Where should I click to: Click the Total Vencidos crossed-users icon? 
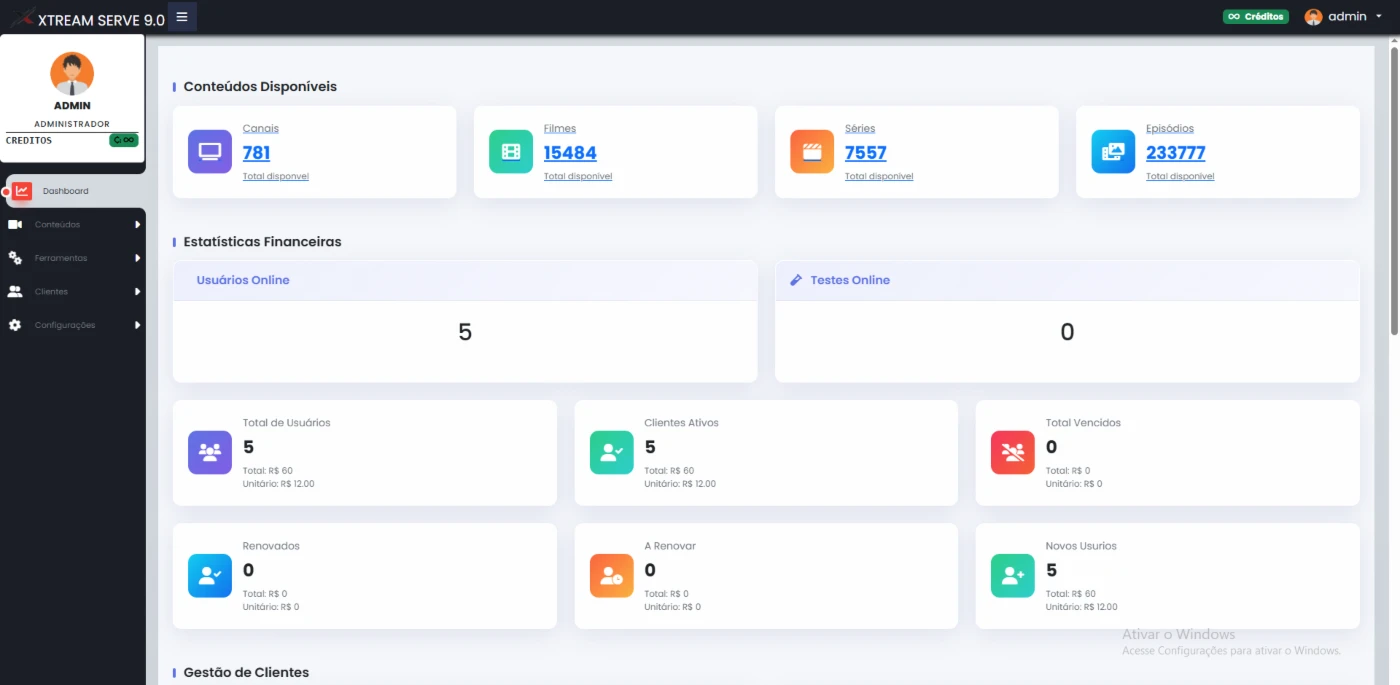[1013, 452]
